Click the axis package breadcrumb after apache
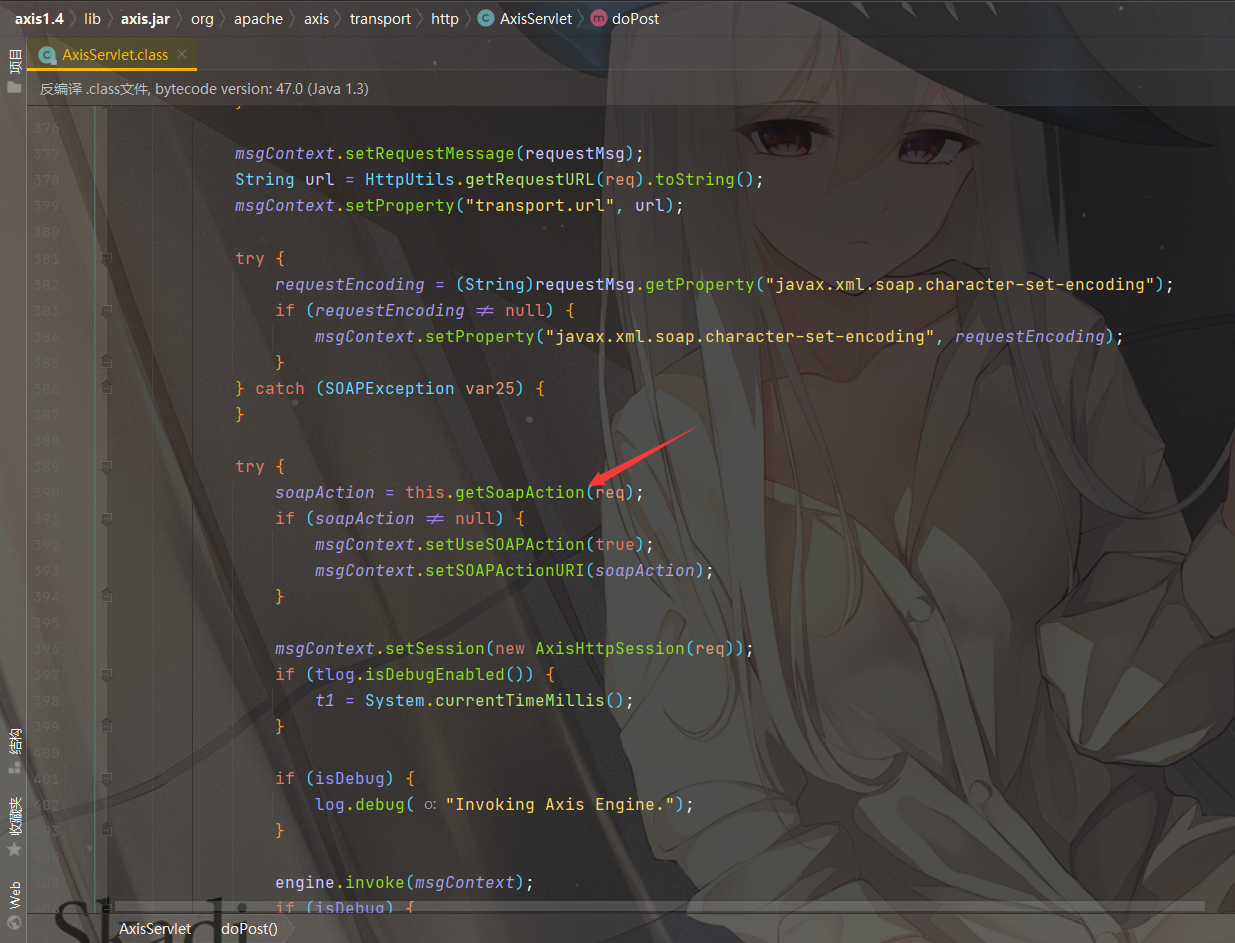 tap(316, 18)
